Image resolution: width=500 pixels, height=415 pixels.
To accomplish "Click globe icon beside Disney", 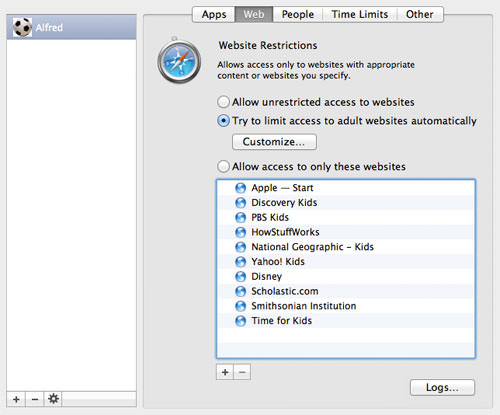I will click(240, 276).
